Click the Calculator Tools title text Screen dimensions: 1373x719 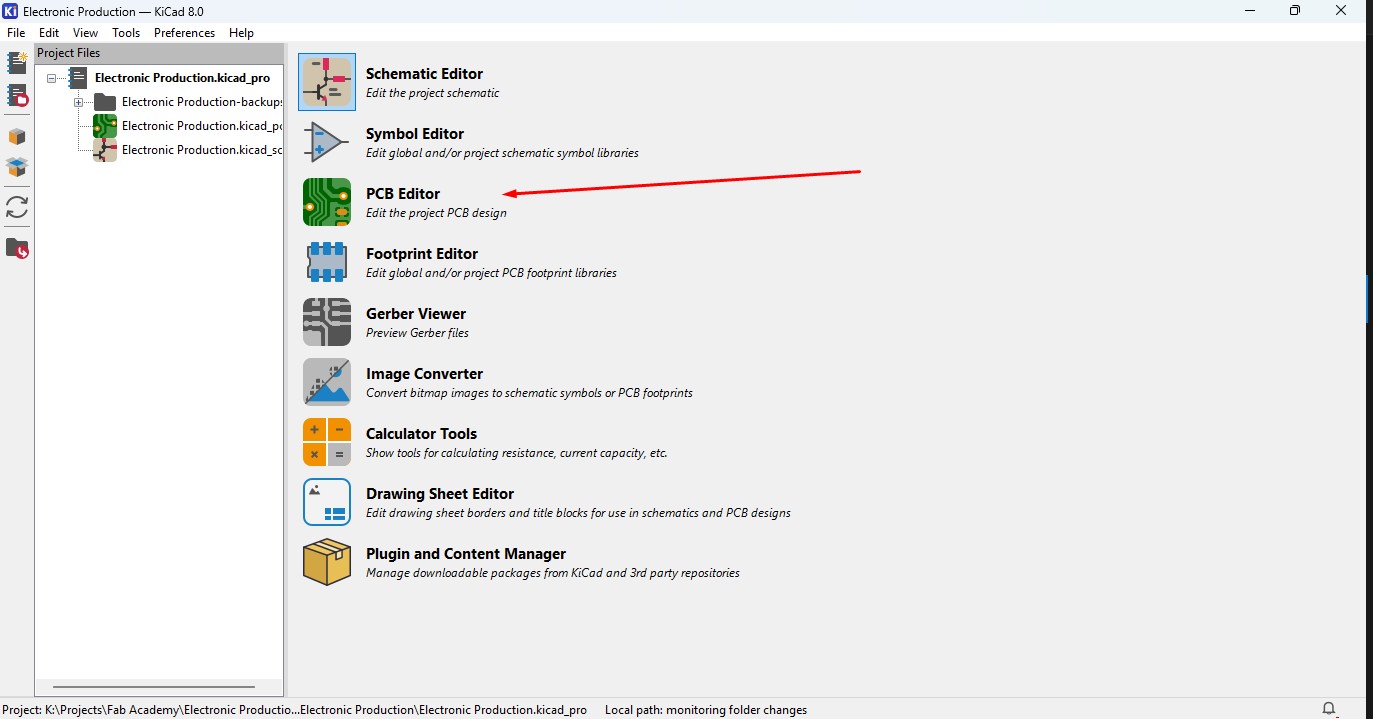pos(421,434)
